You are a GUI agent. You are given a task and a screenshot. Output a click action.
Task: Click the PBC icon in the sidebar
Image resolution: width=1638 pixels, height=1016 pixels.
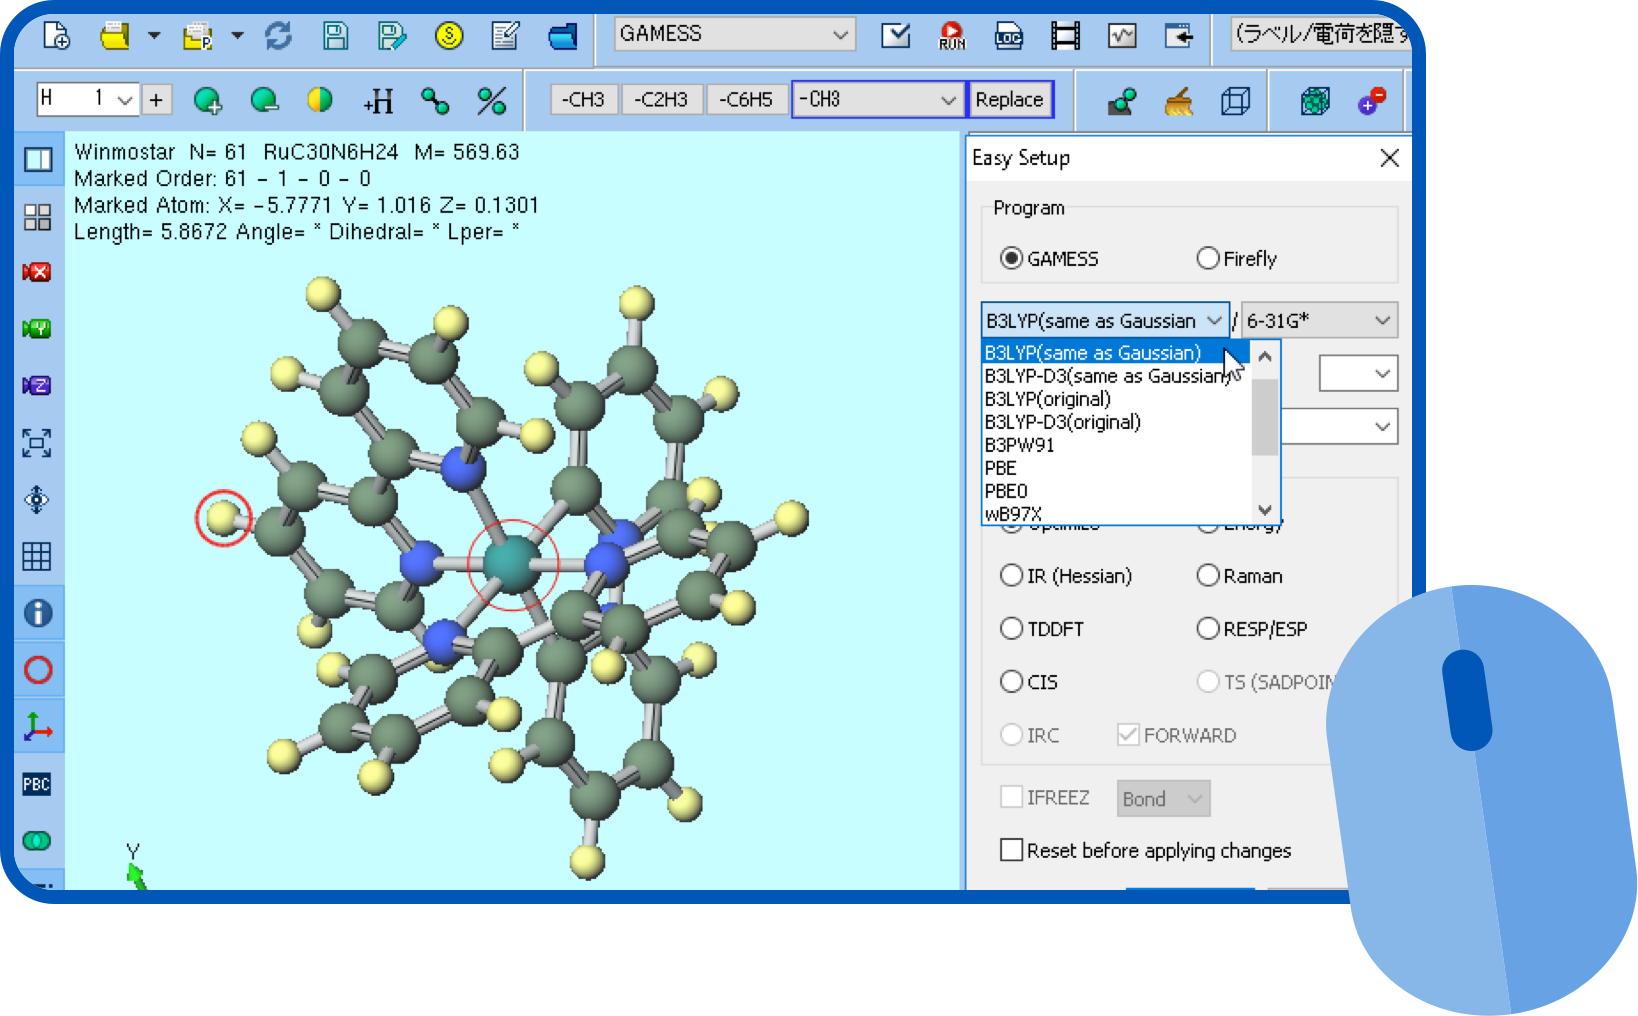click(x=37, y=784)
